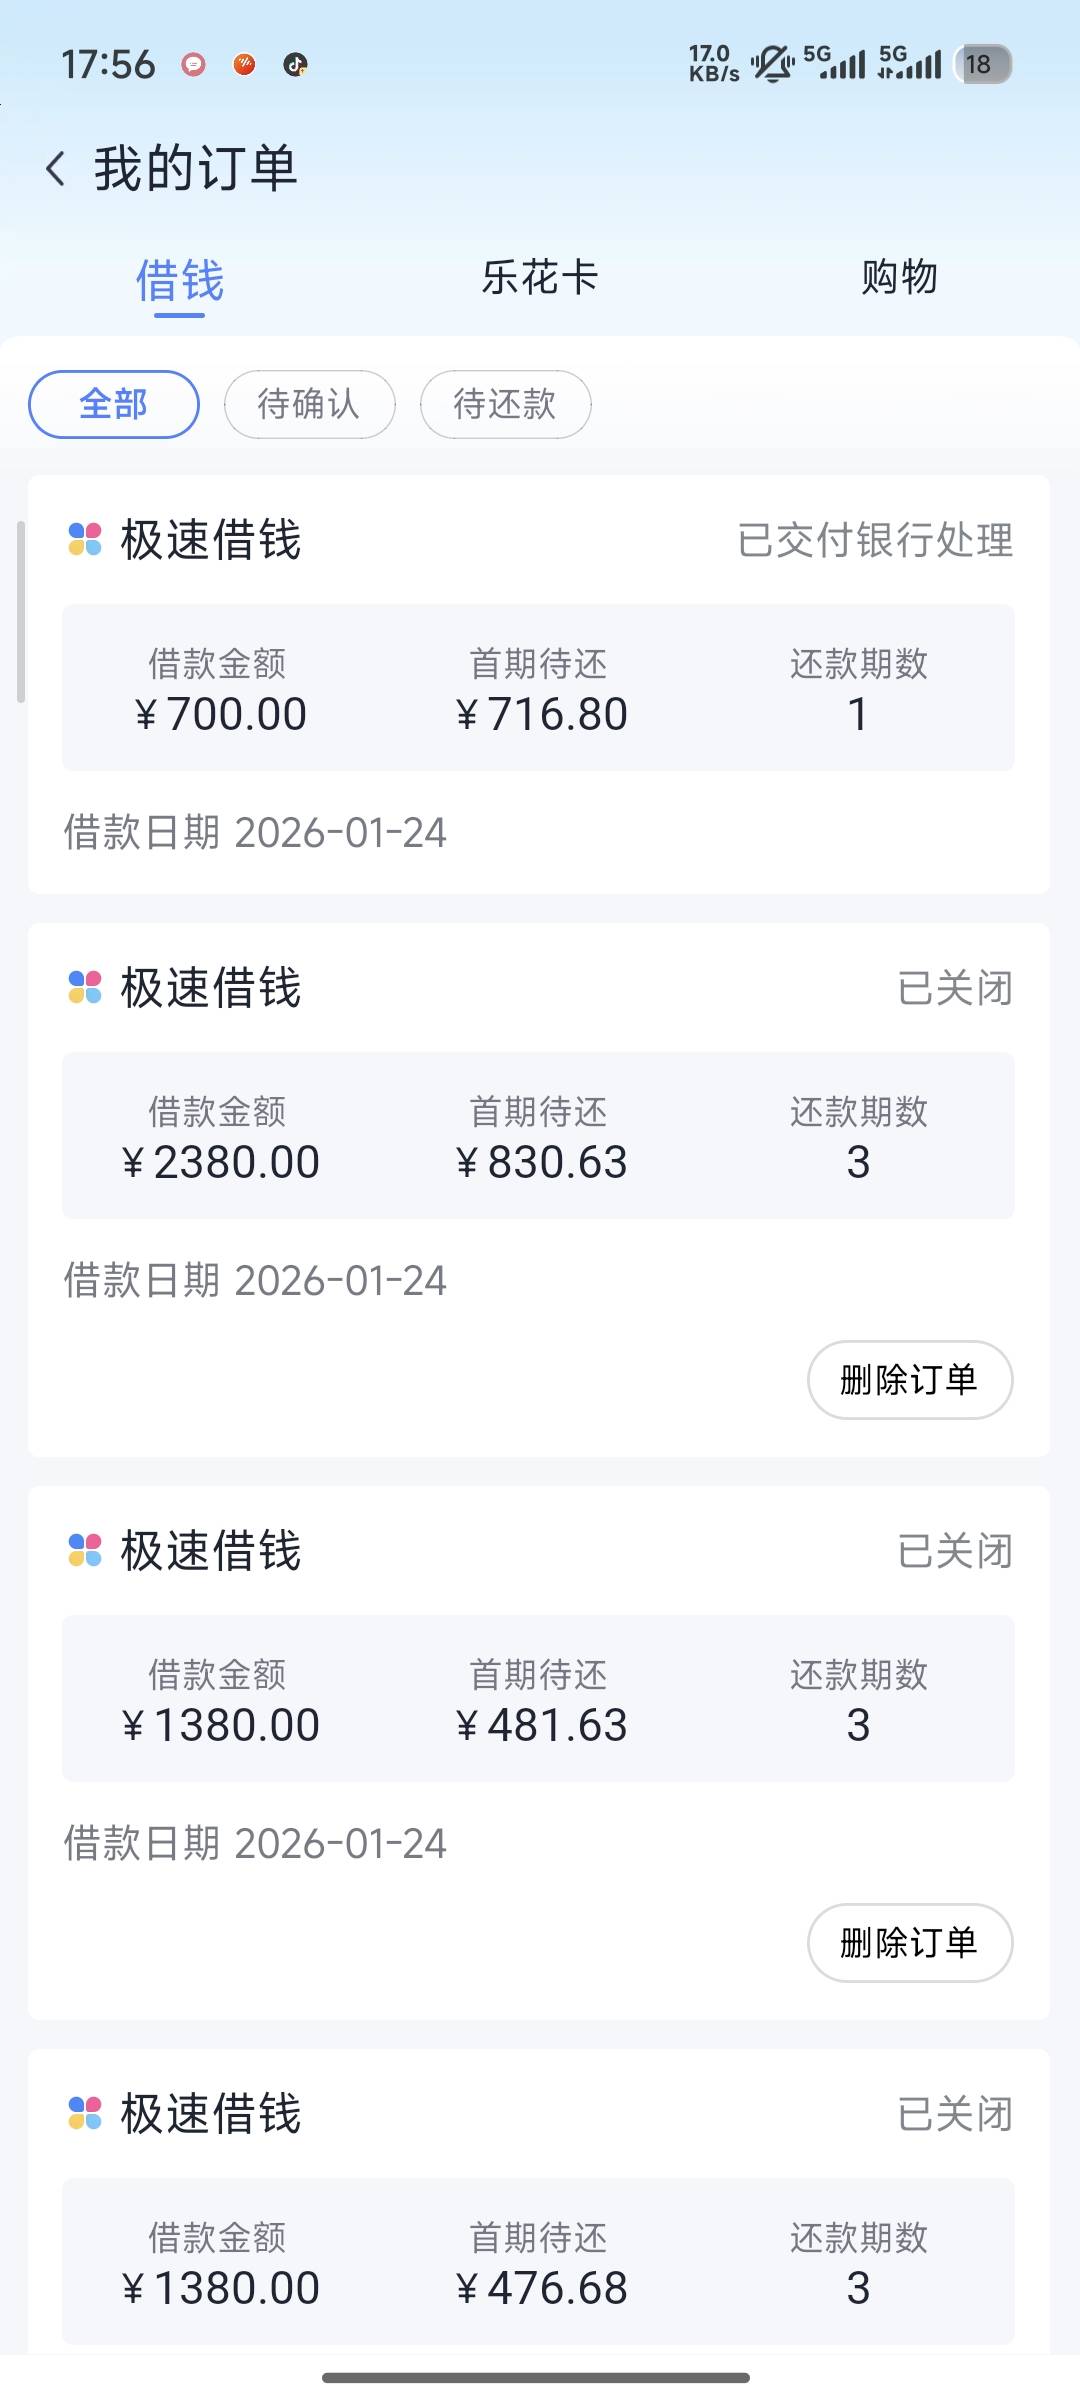The height and width of the screenshot is (2400, 1080).
Task: Tap the red chat notification icon in the status bar
Action: pyautogui.click(x=193, y=65)
